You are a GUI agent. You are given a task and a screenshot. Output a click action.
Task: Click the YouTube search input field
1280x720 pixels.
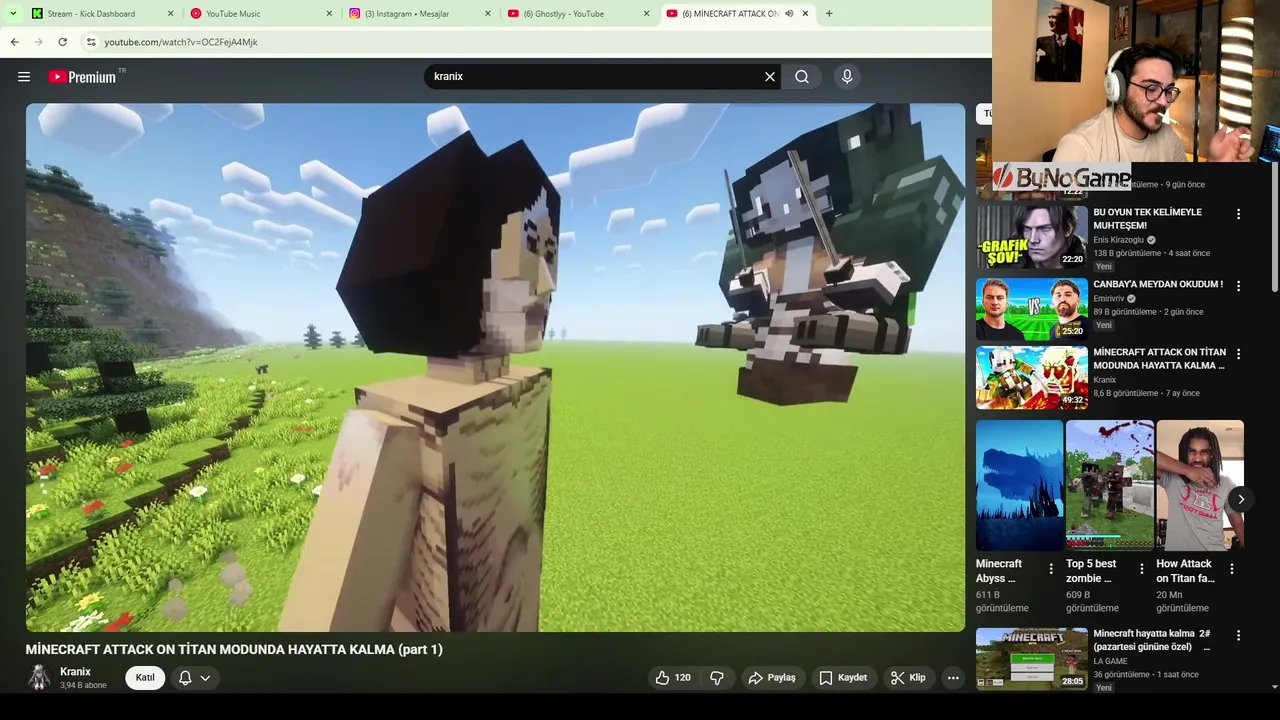click(x=596, y=77)
